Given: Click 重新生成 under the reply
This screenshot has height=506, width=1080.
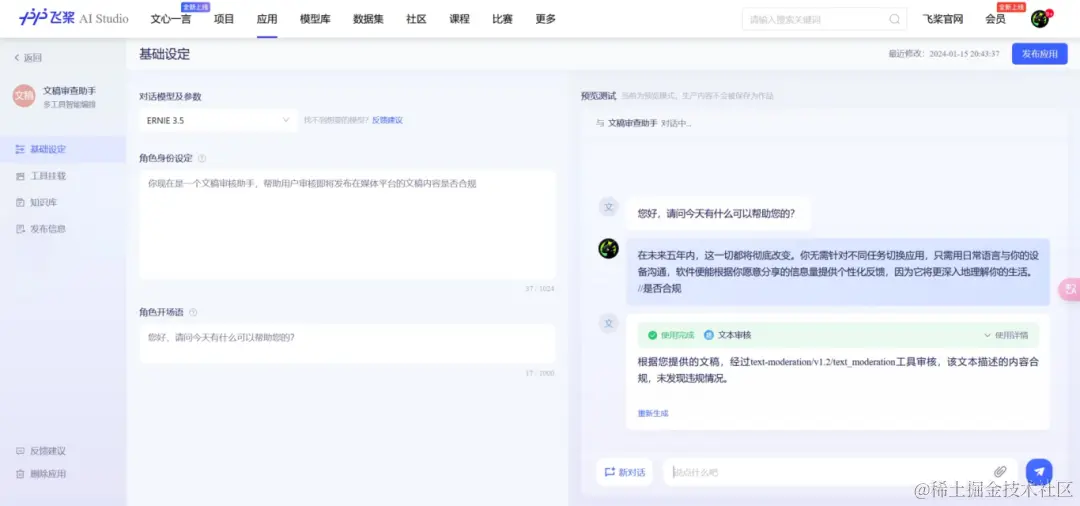Looking at the screenshot, I should point(653,414).
